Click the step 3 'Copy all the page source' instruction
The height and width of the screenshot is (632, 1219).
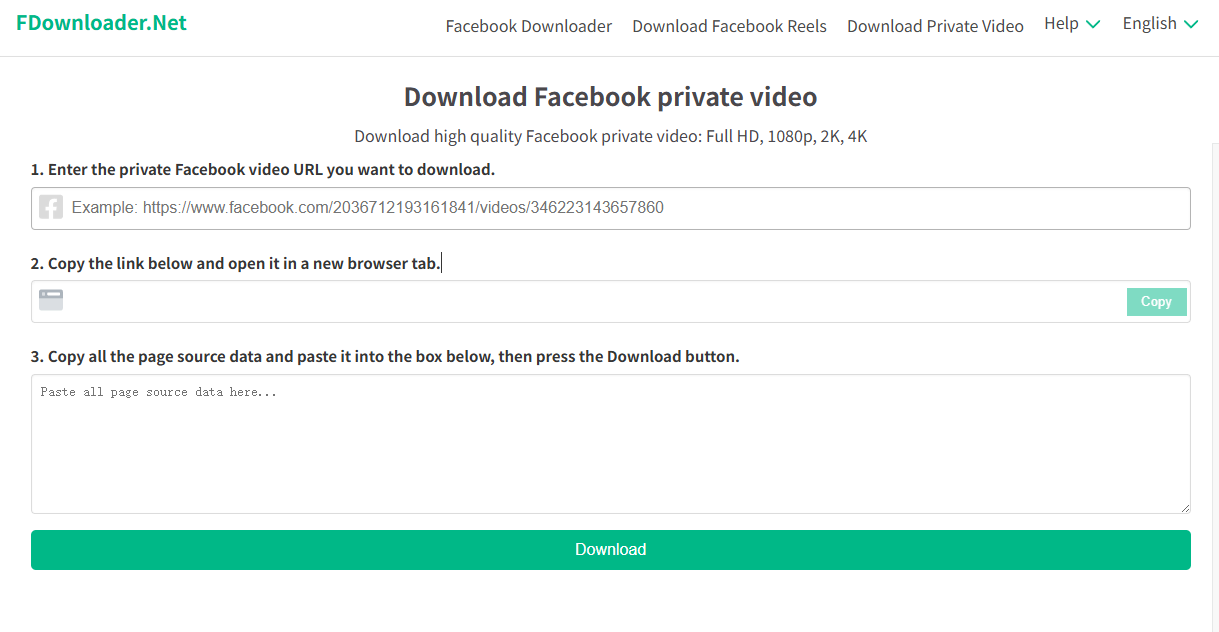tap(385, 357)
